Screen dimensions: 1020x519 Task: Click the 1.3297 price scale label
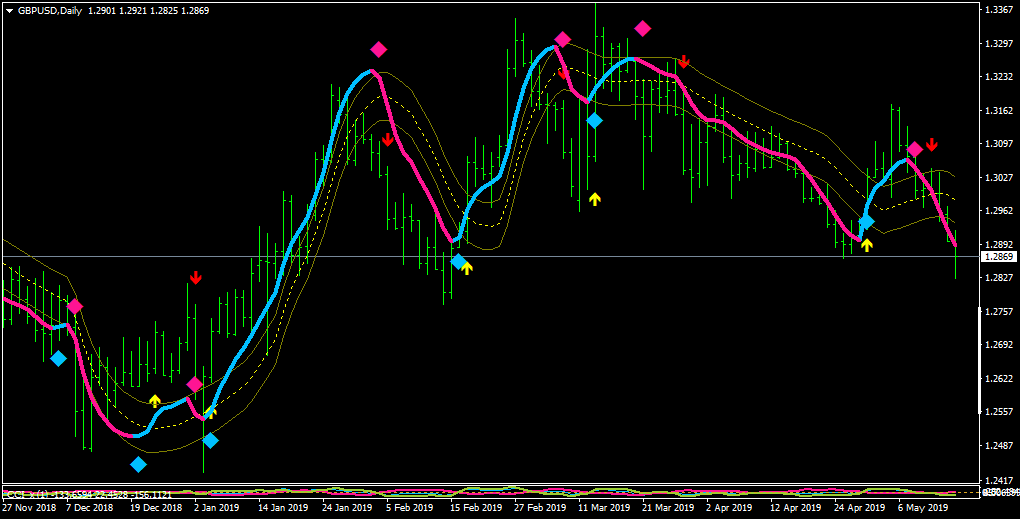[997, 44]
